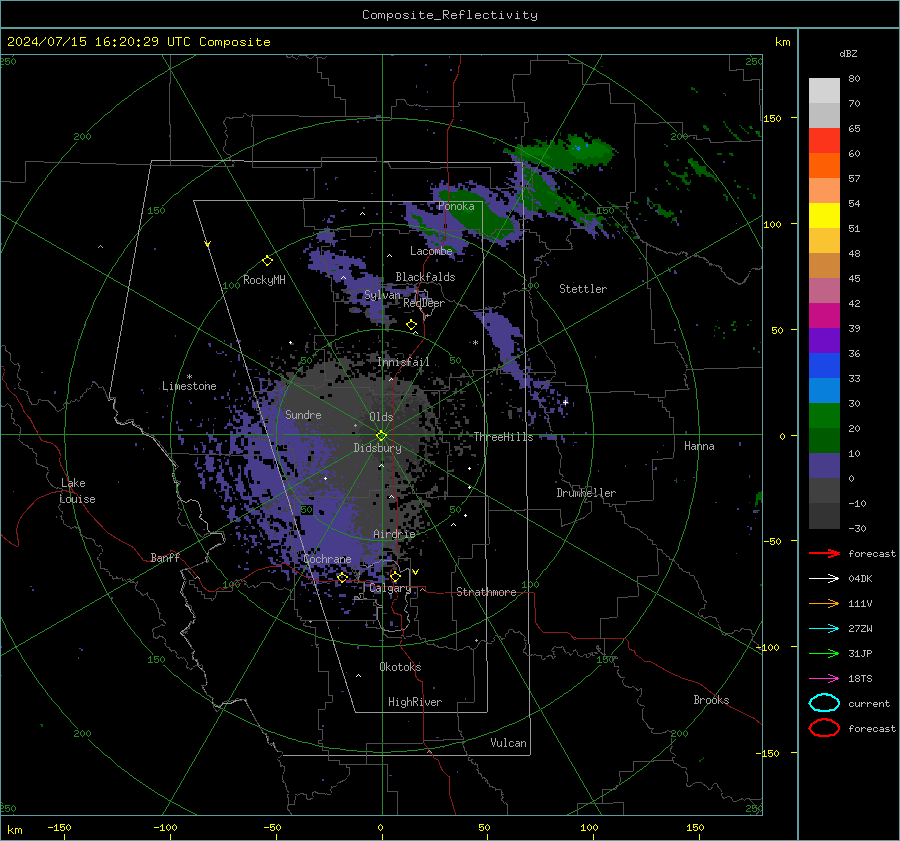Click the Lake Louise label
The width and height of the screenshot is (900, 841).
pyautogui.click(x=77, y=491)
